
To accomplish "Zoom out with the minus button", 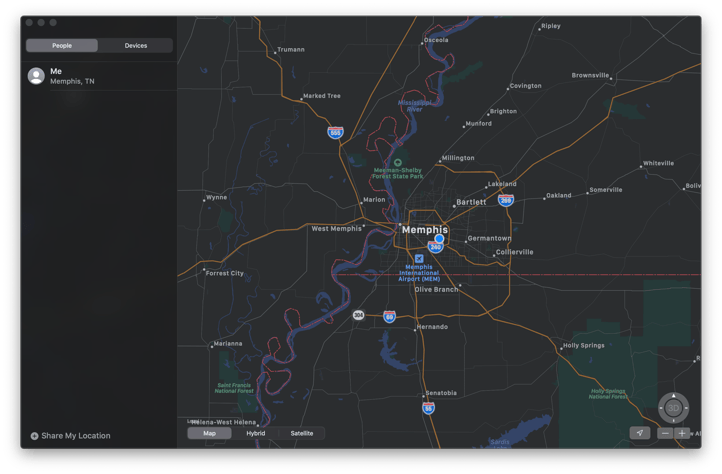I will (x=665, y=433).
